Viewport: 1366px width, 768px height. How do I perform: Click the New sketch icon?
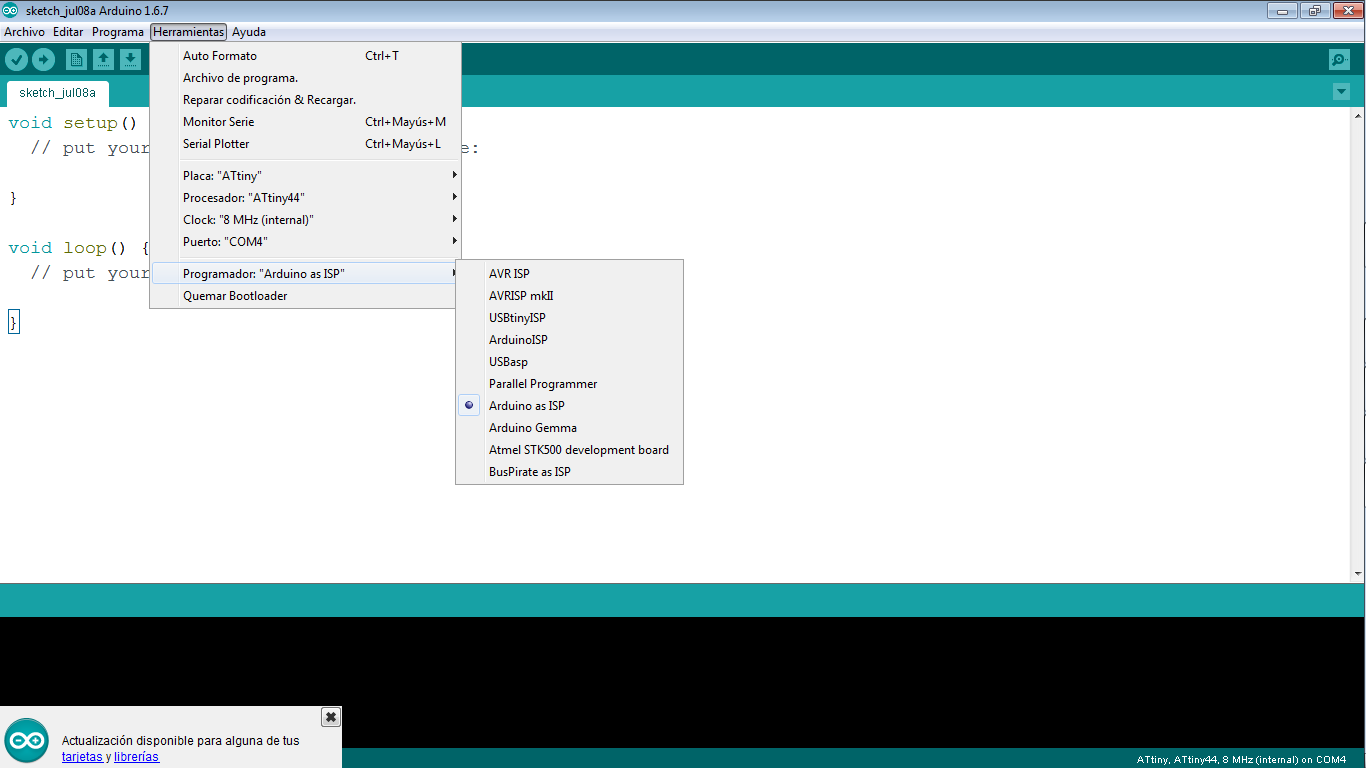76,60
